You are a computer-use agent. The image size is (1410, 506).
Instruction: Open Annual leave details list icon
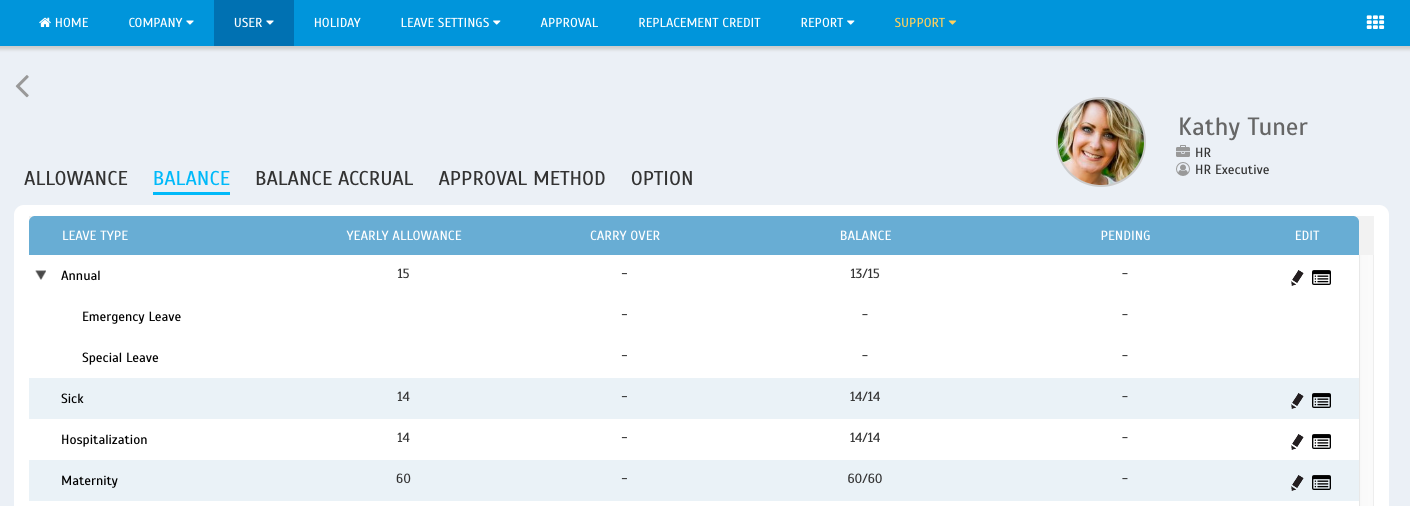(x=1321, y=278)
